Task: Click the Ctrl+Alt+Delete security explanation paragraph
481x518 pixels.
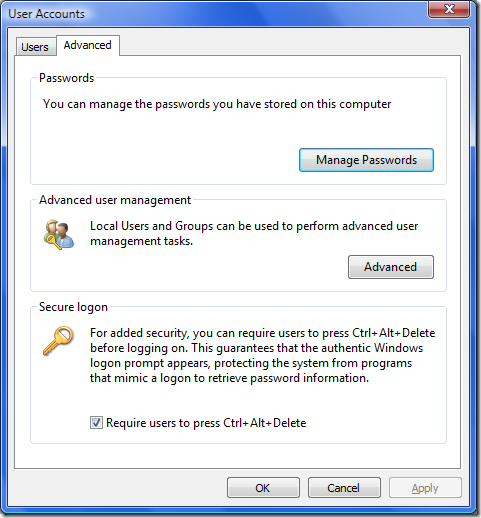Action: (262, 355)
